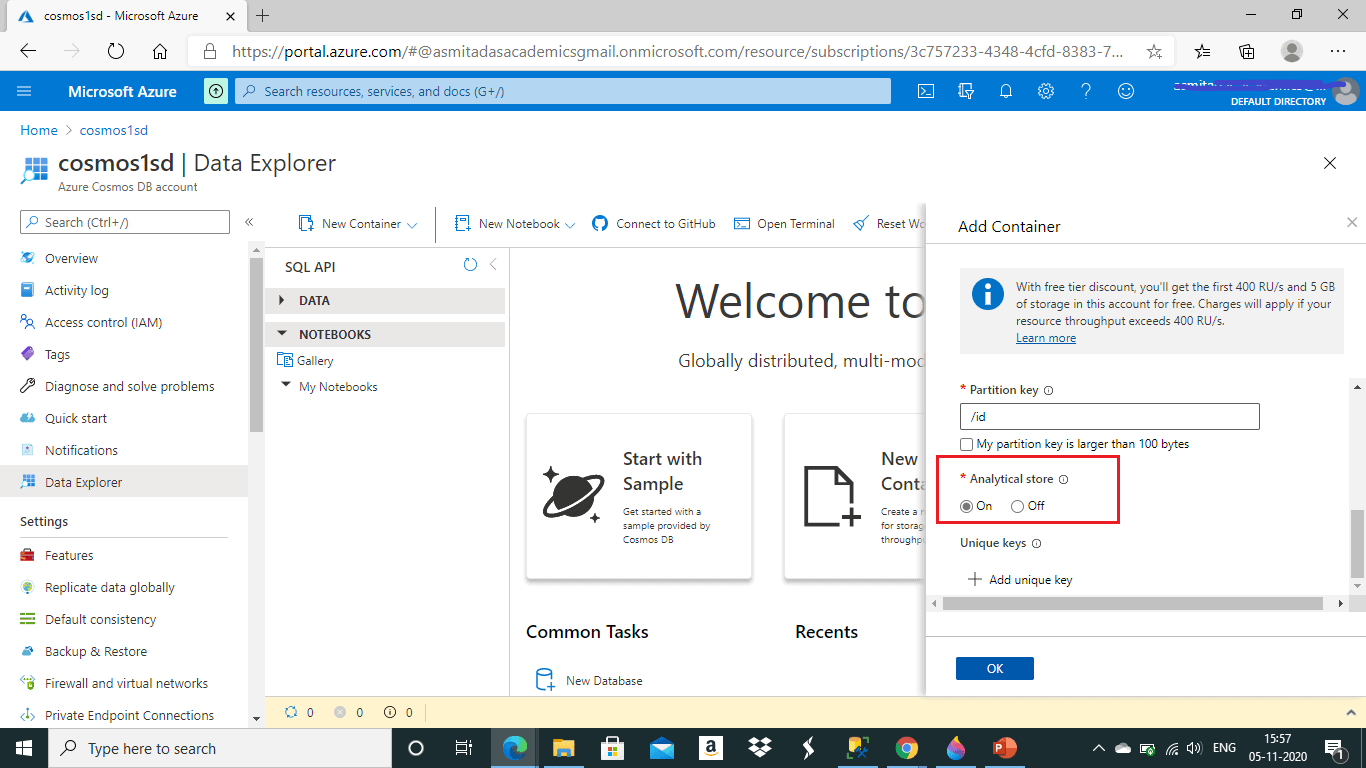1366x768 pixels.
Task: Follow the Learn more link
Action: point(1046,338)
